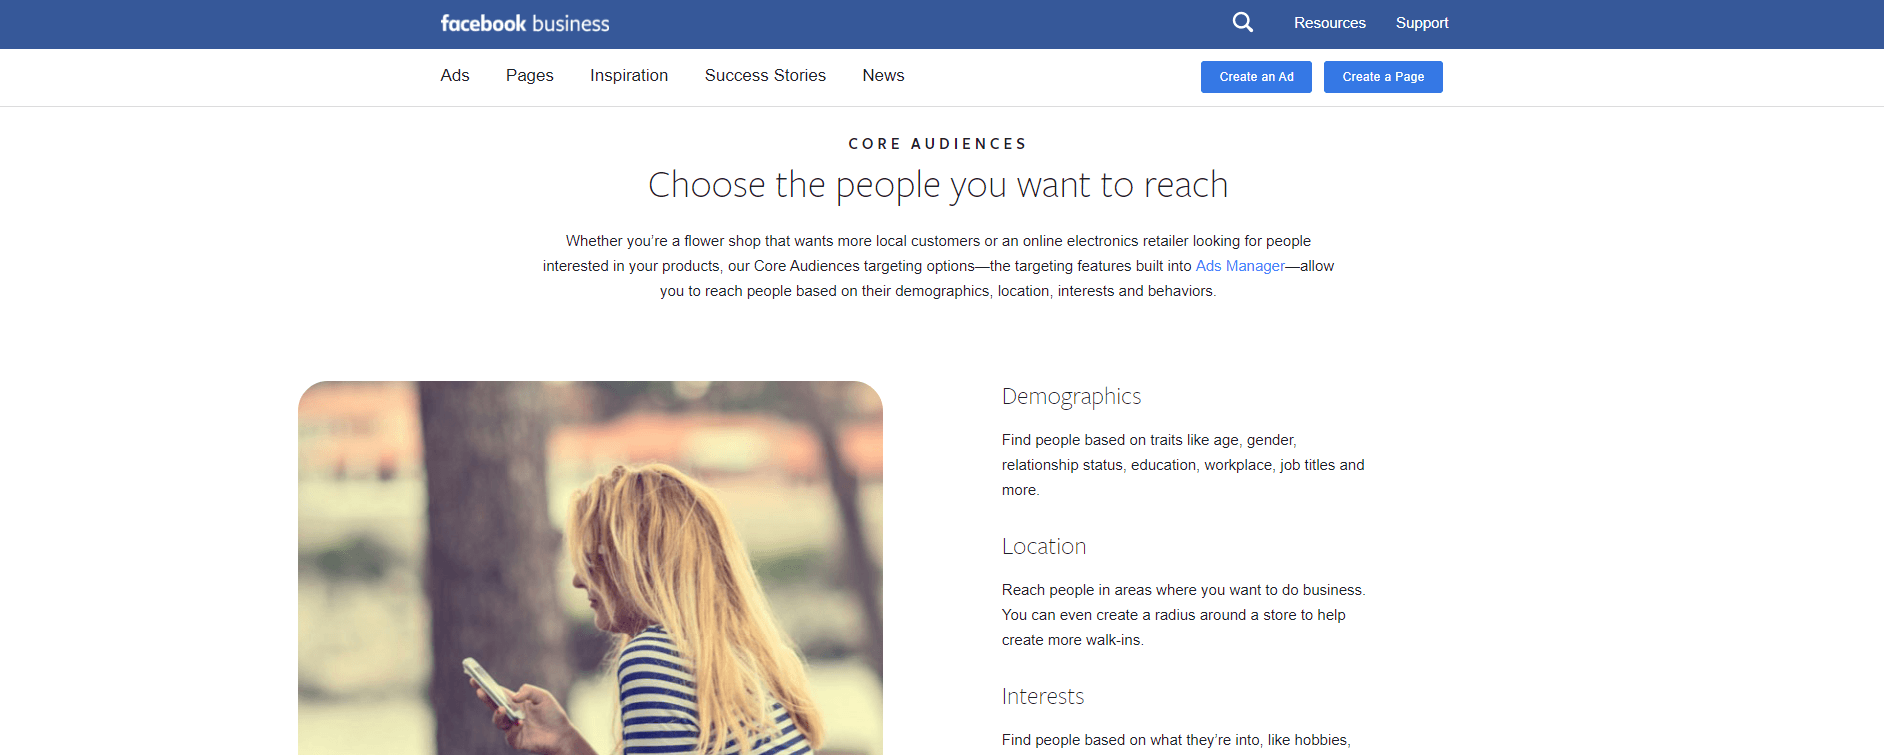Follow the Ads Manager link

(1240, 266)
